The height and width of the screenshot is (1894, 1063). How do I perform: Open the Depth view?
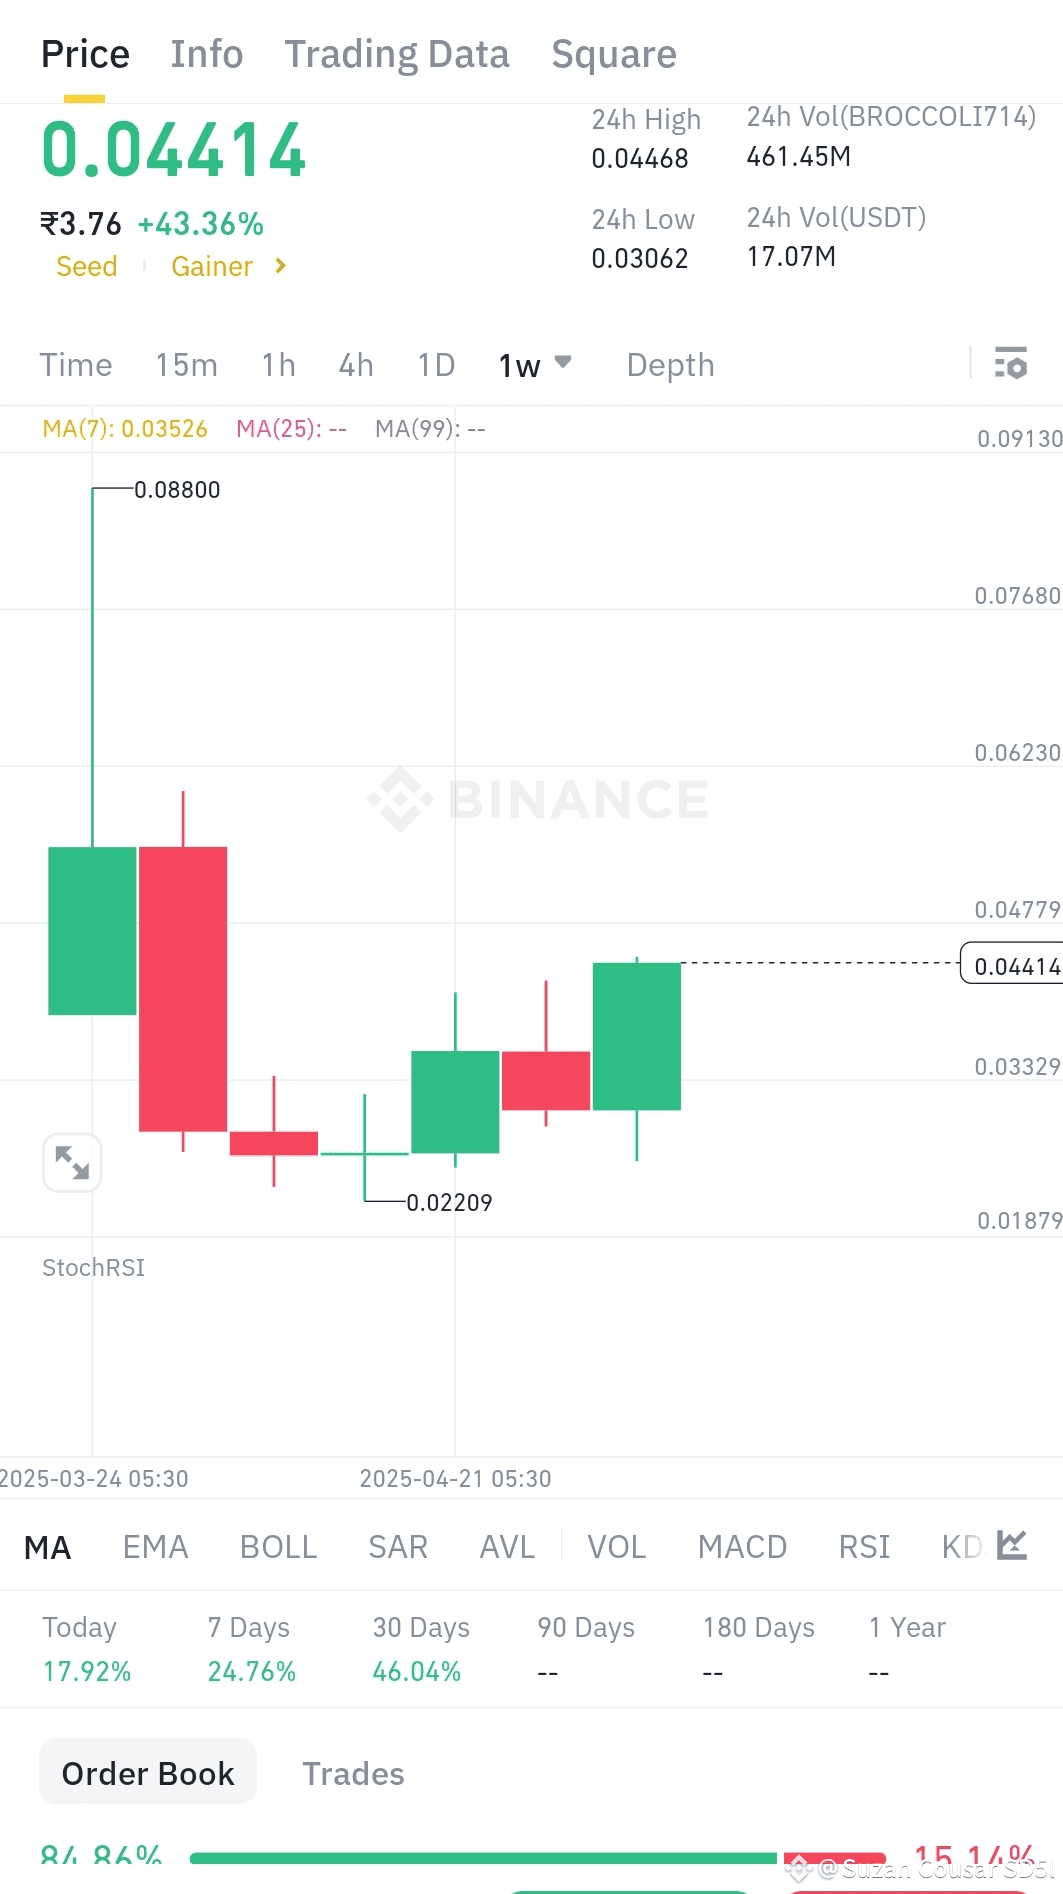click(669, 365)
